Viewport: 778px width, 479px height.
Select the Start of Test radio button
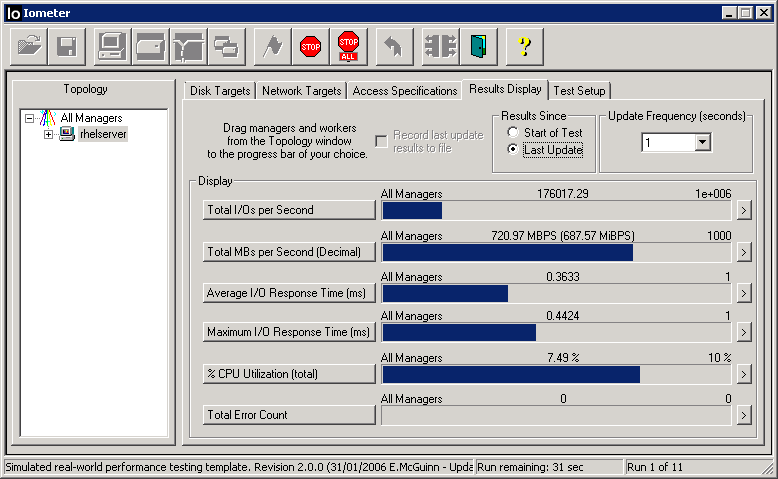513,132
